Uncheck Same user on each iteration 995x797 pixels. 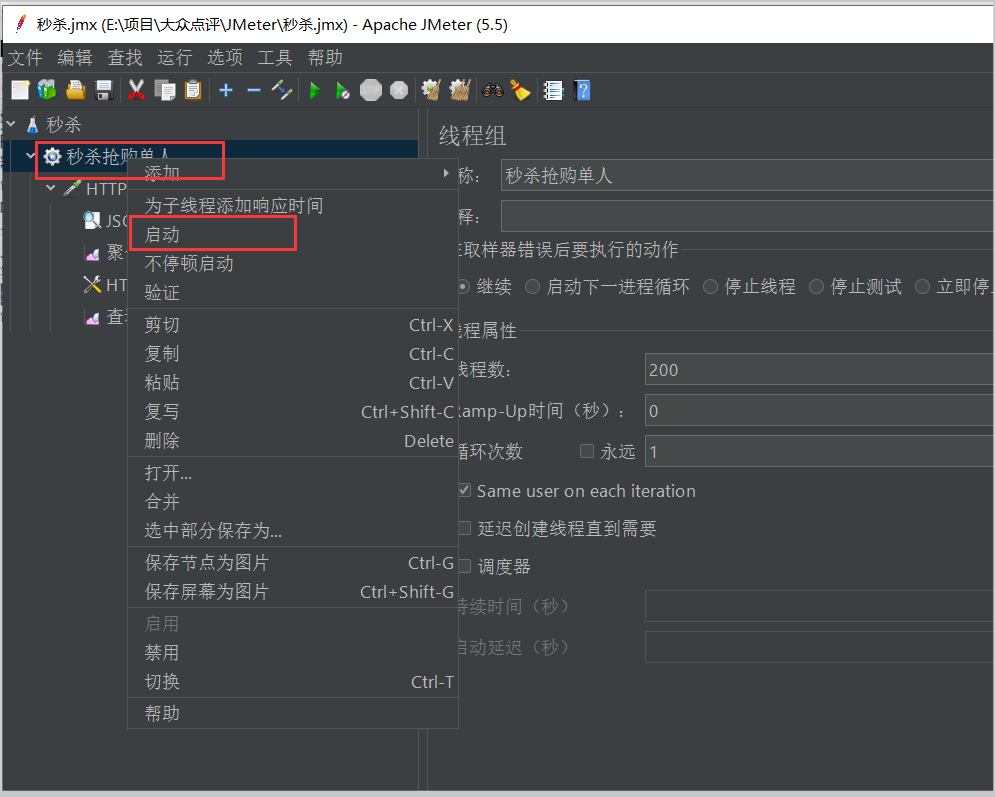(464, 491)
